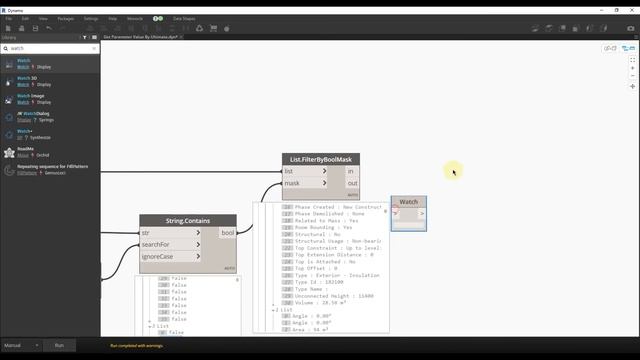Click the zoom out minus icon
Viewport: 640px width, 360px height.
click(x=632, y=76)
